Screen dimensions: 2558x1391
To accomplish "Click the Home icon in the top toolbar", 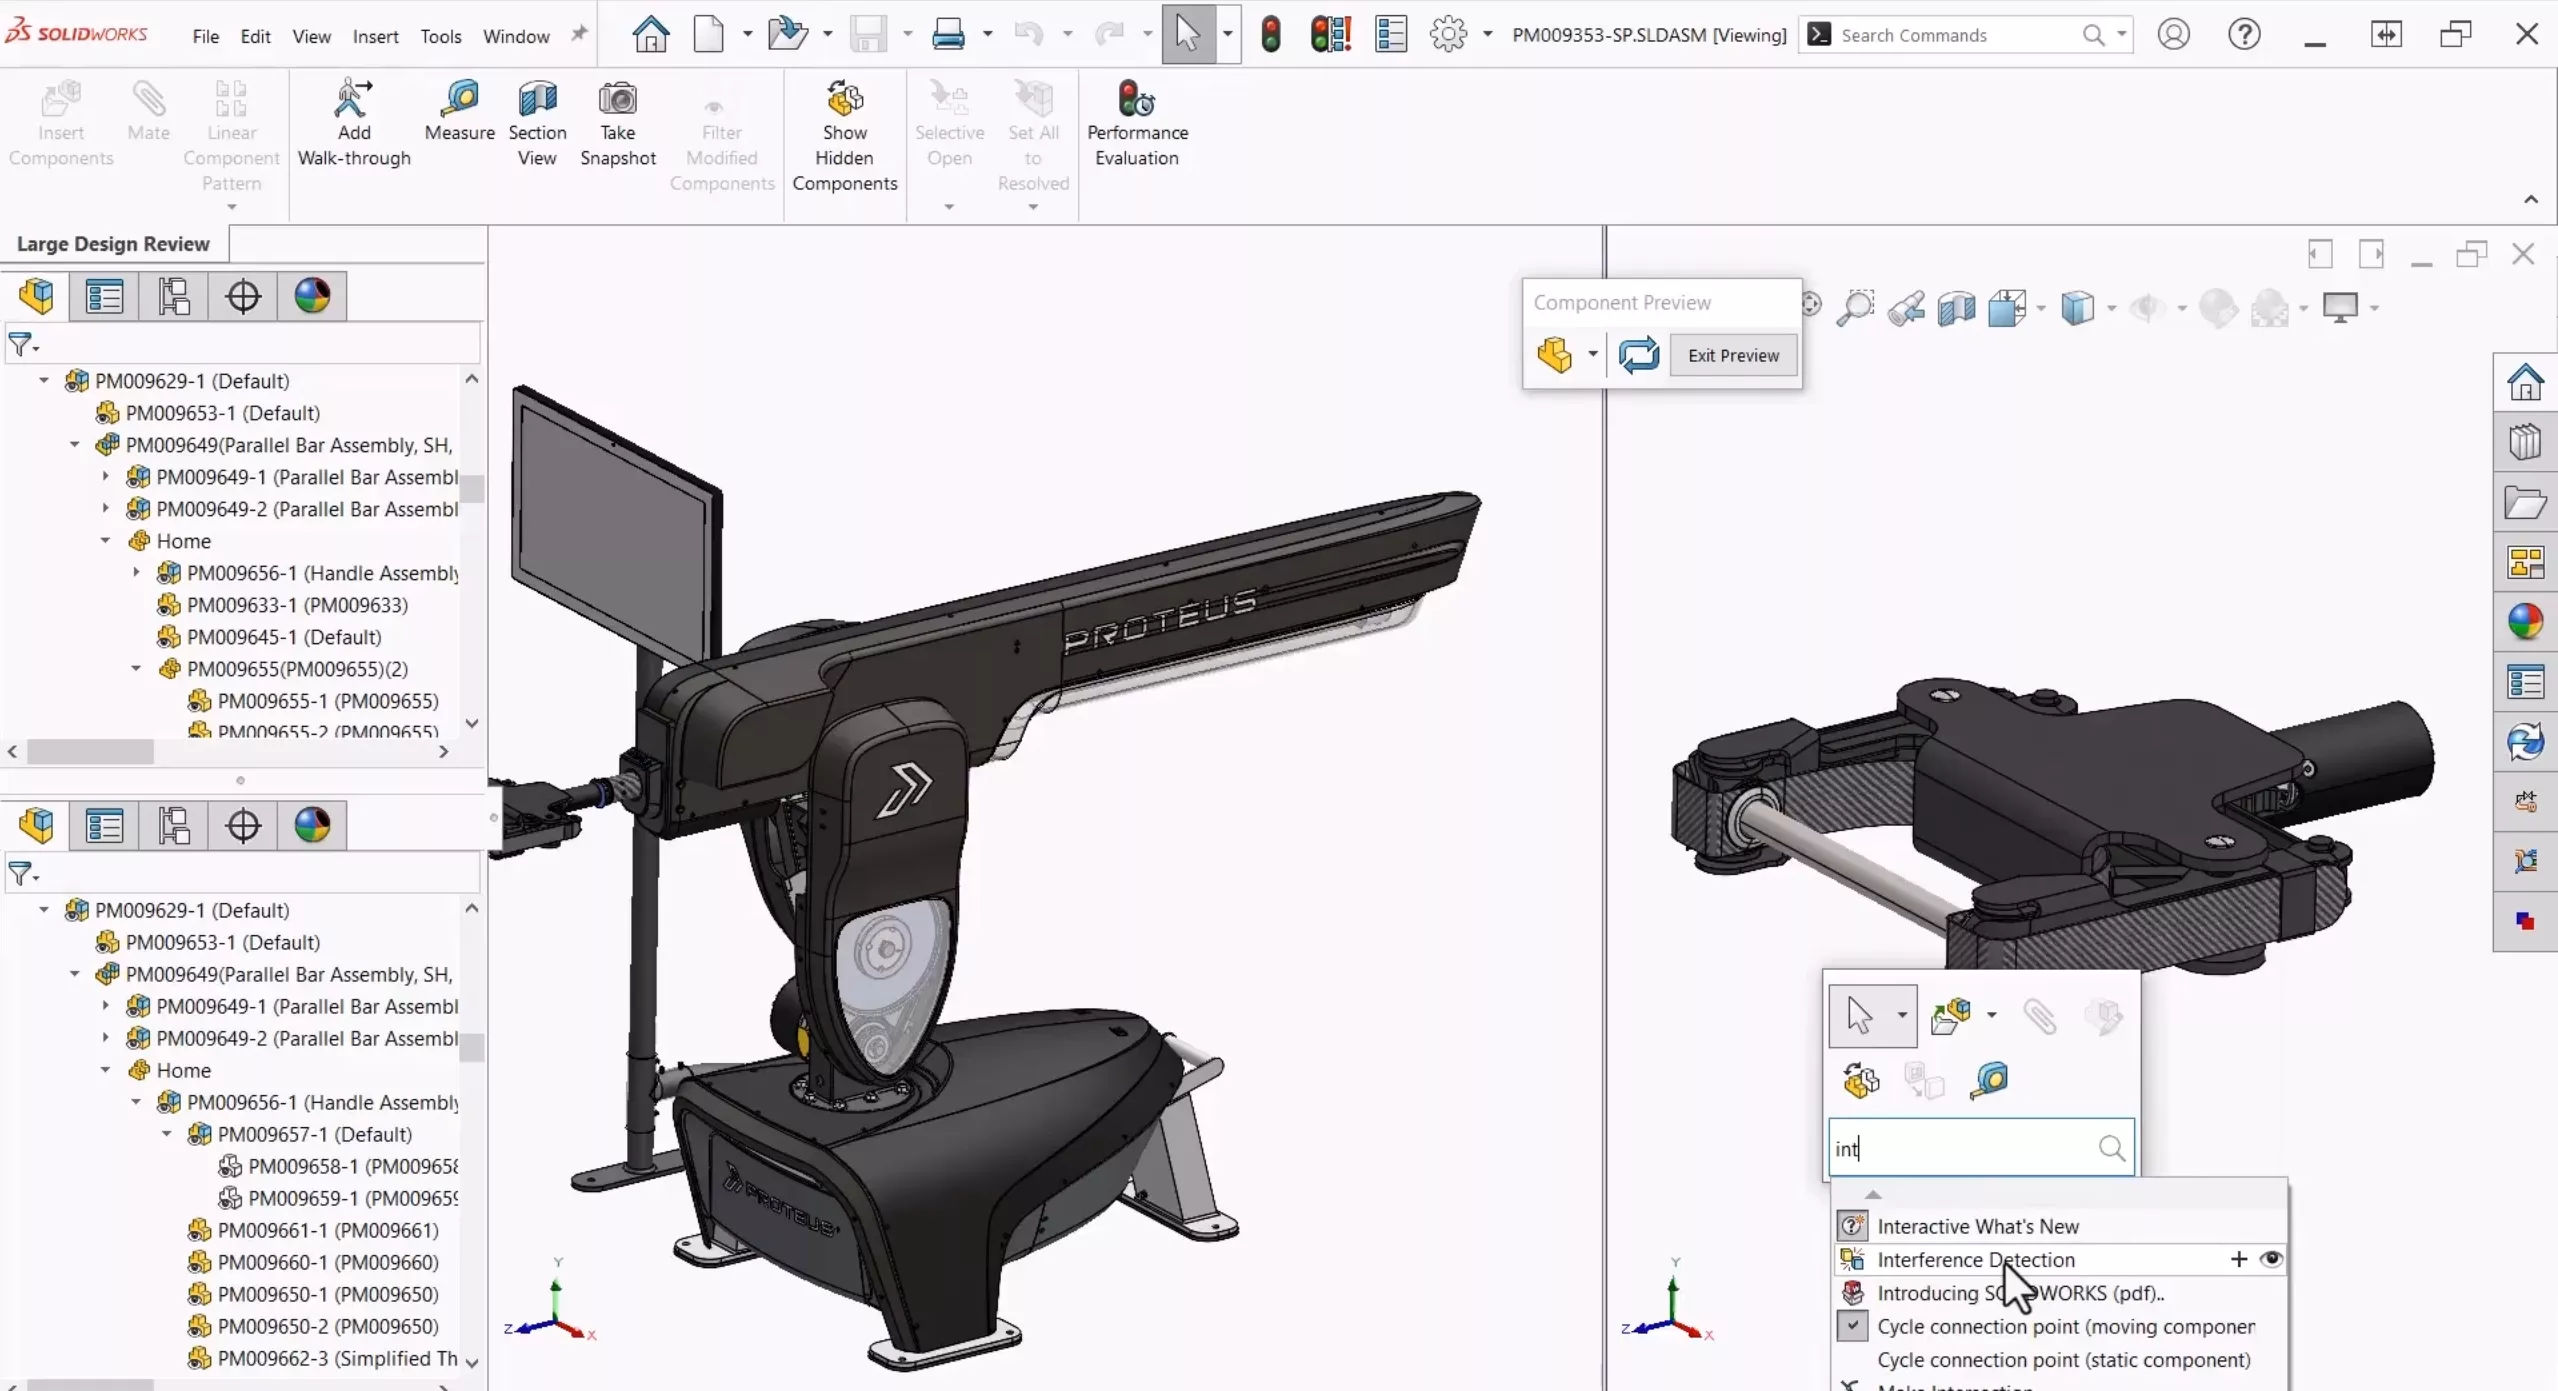I will coord(651,34).
